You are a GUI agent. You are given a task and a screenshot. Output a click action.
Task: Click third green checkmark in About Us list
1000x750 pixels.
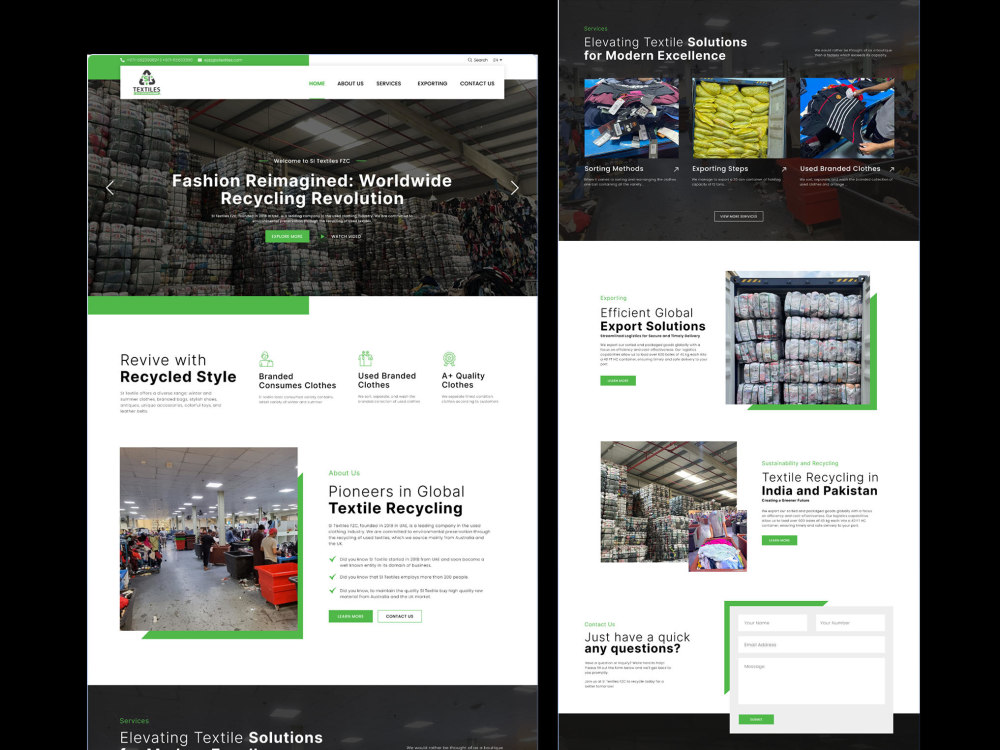click(332, 591)
